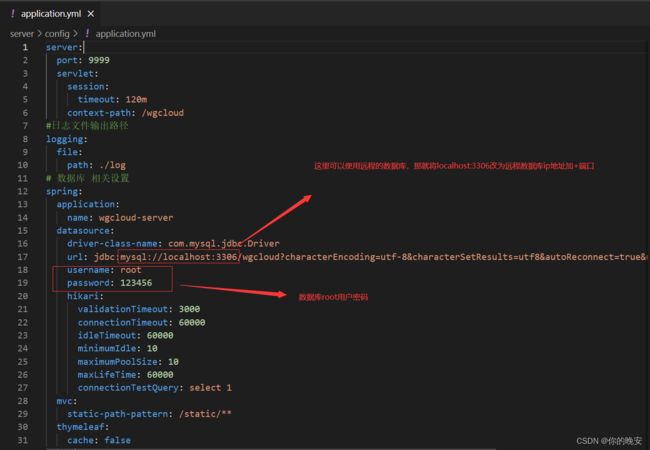This screenshot has height=450, width=650.
Task: Click line number 1 in the gutter
Action: click(x=25, y=47)
